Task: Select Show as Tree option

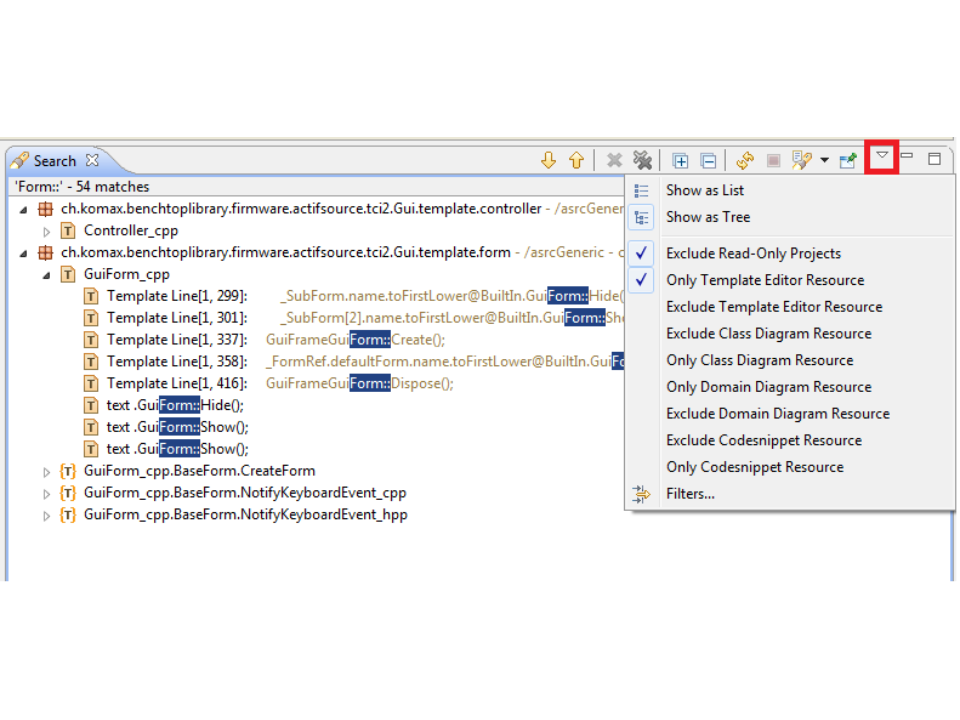Action: click(x=708, y=217)
